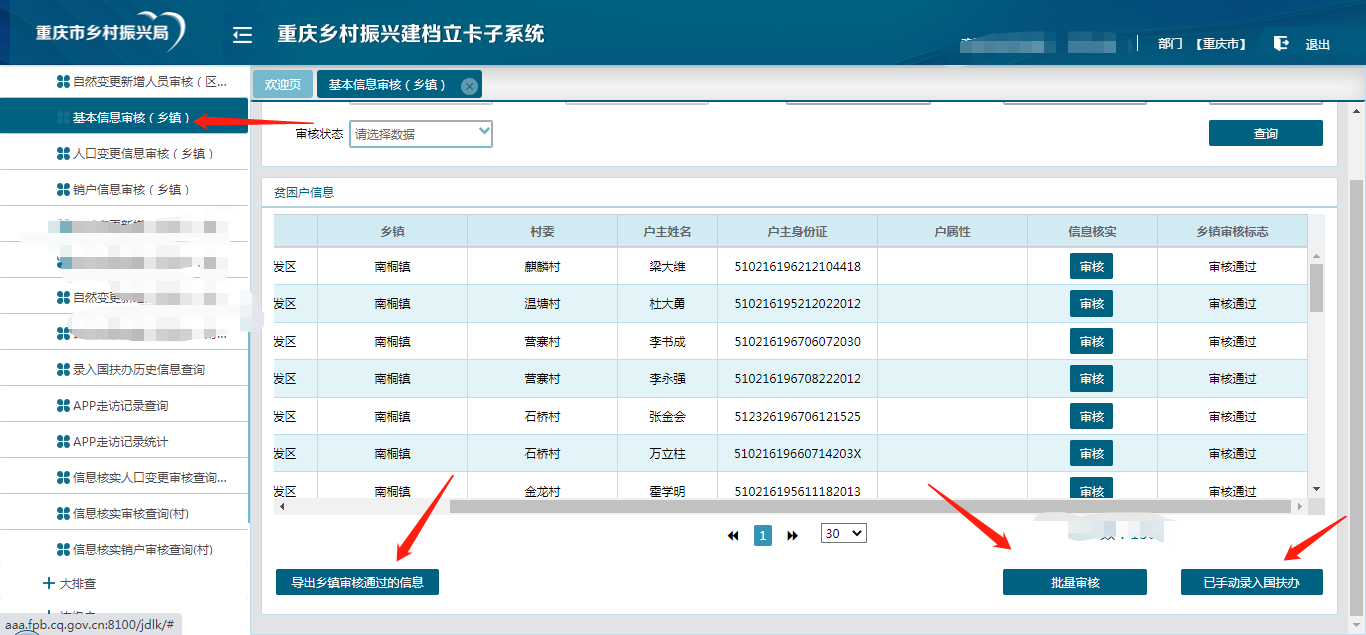
Task: Click the 批量审核 button
Action: click(x=1075, y=582)
